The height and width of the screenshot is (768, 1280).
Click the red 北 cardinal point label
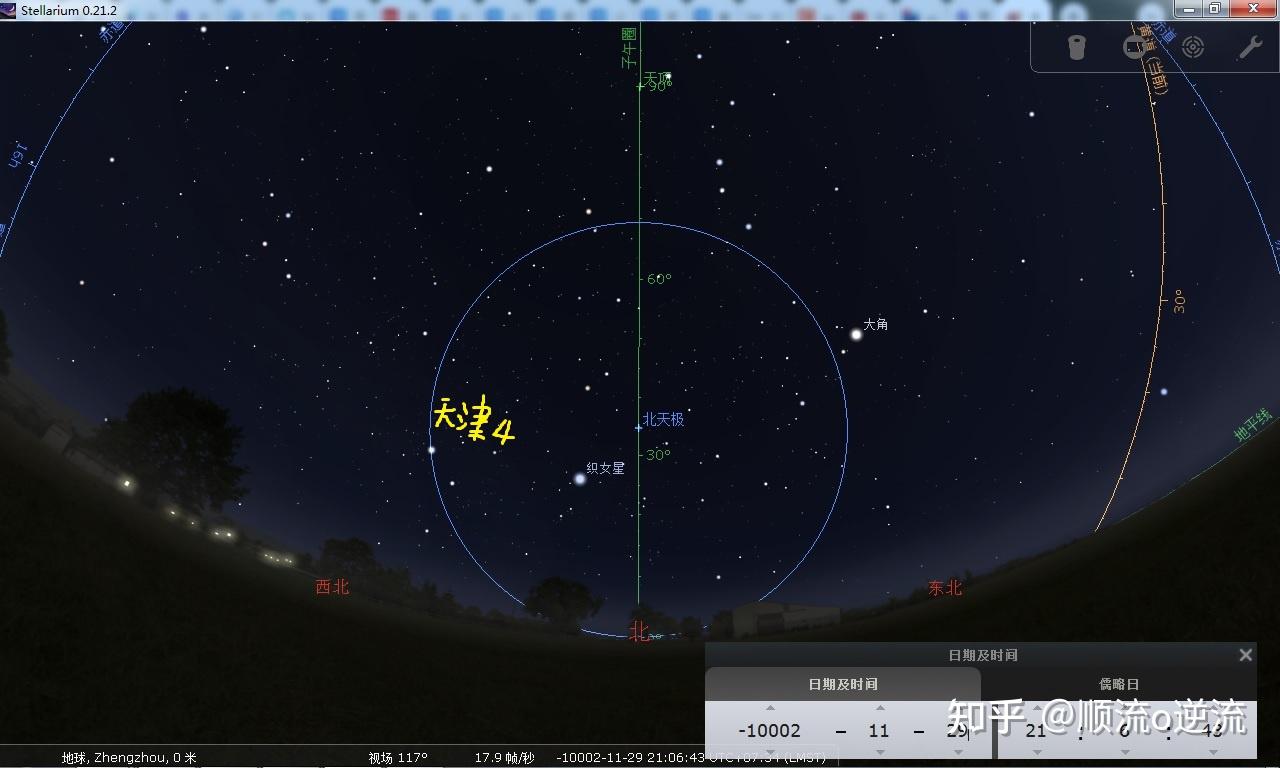point(639,631)
